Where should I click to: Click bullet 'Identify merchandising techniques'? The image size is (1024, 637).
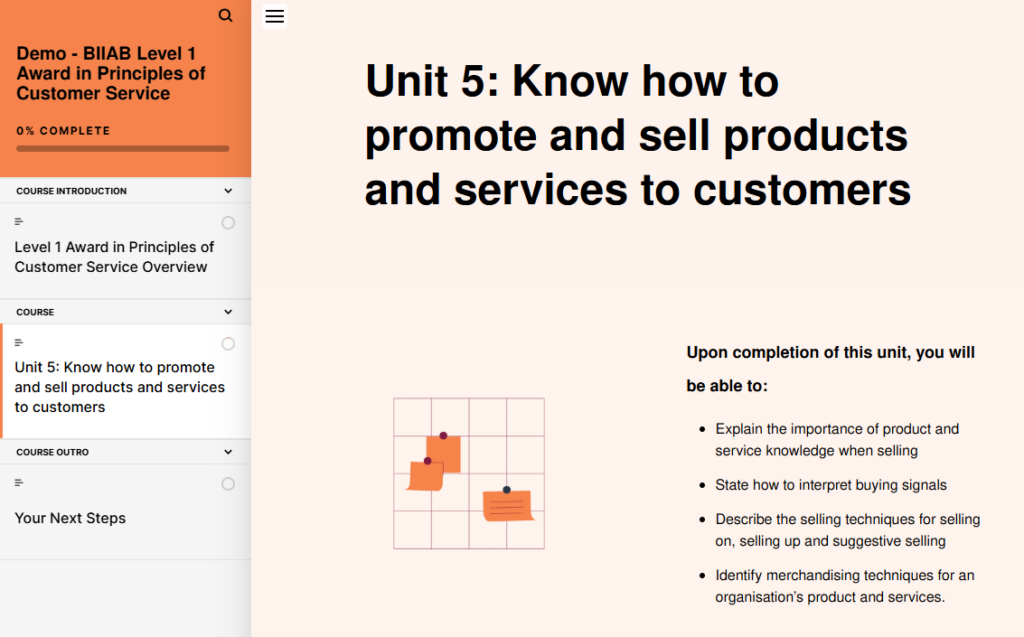(x=844, y=586)
